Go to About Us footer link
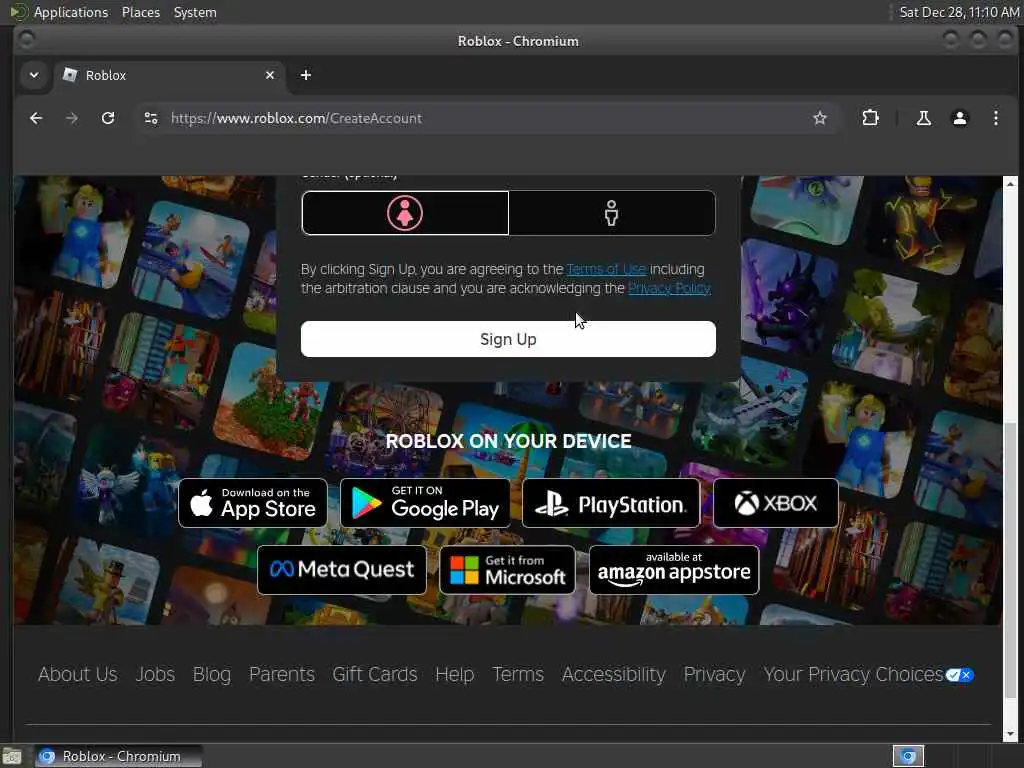This screenshot has height=768, width=1024. (x=78, y=674)
